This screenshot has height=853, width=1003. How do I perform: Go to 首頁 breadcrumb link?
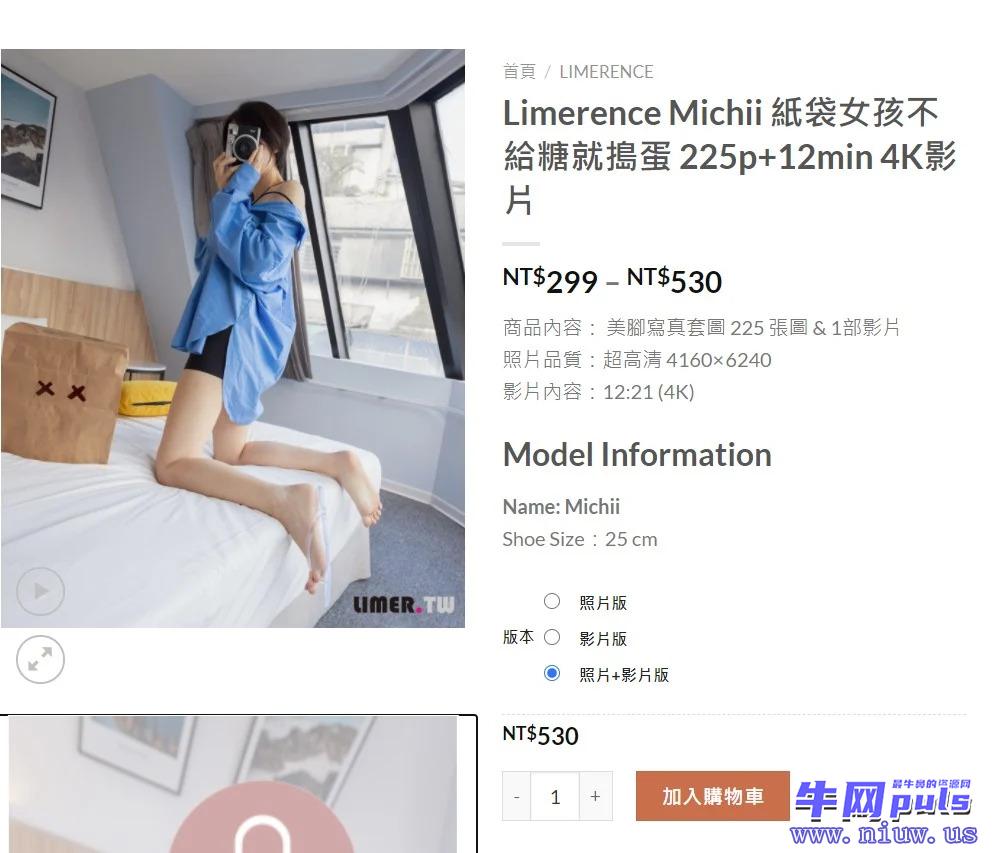click(519, 72)
